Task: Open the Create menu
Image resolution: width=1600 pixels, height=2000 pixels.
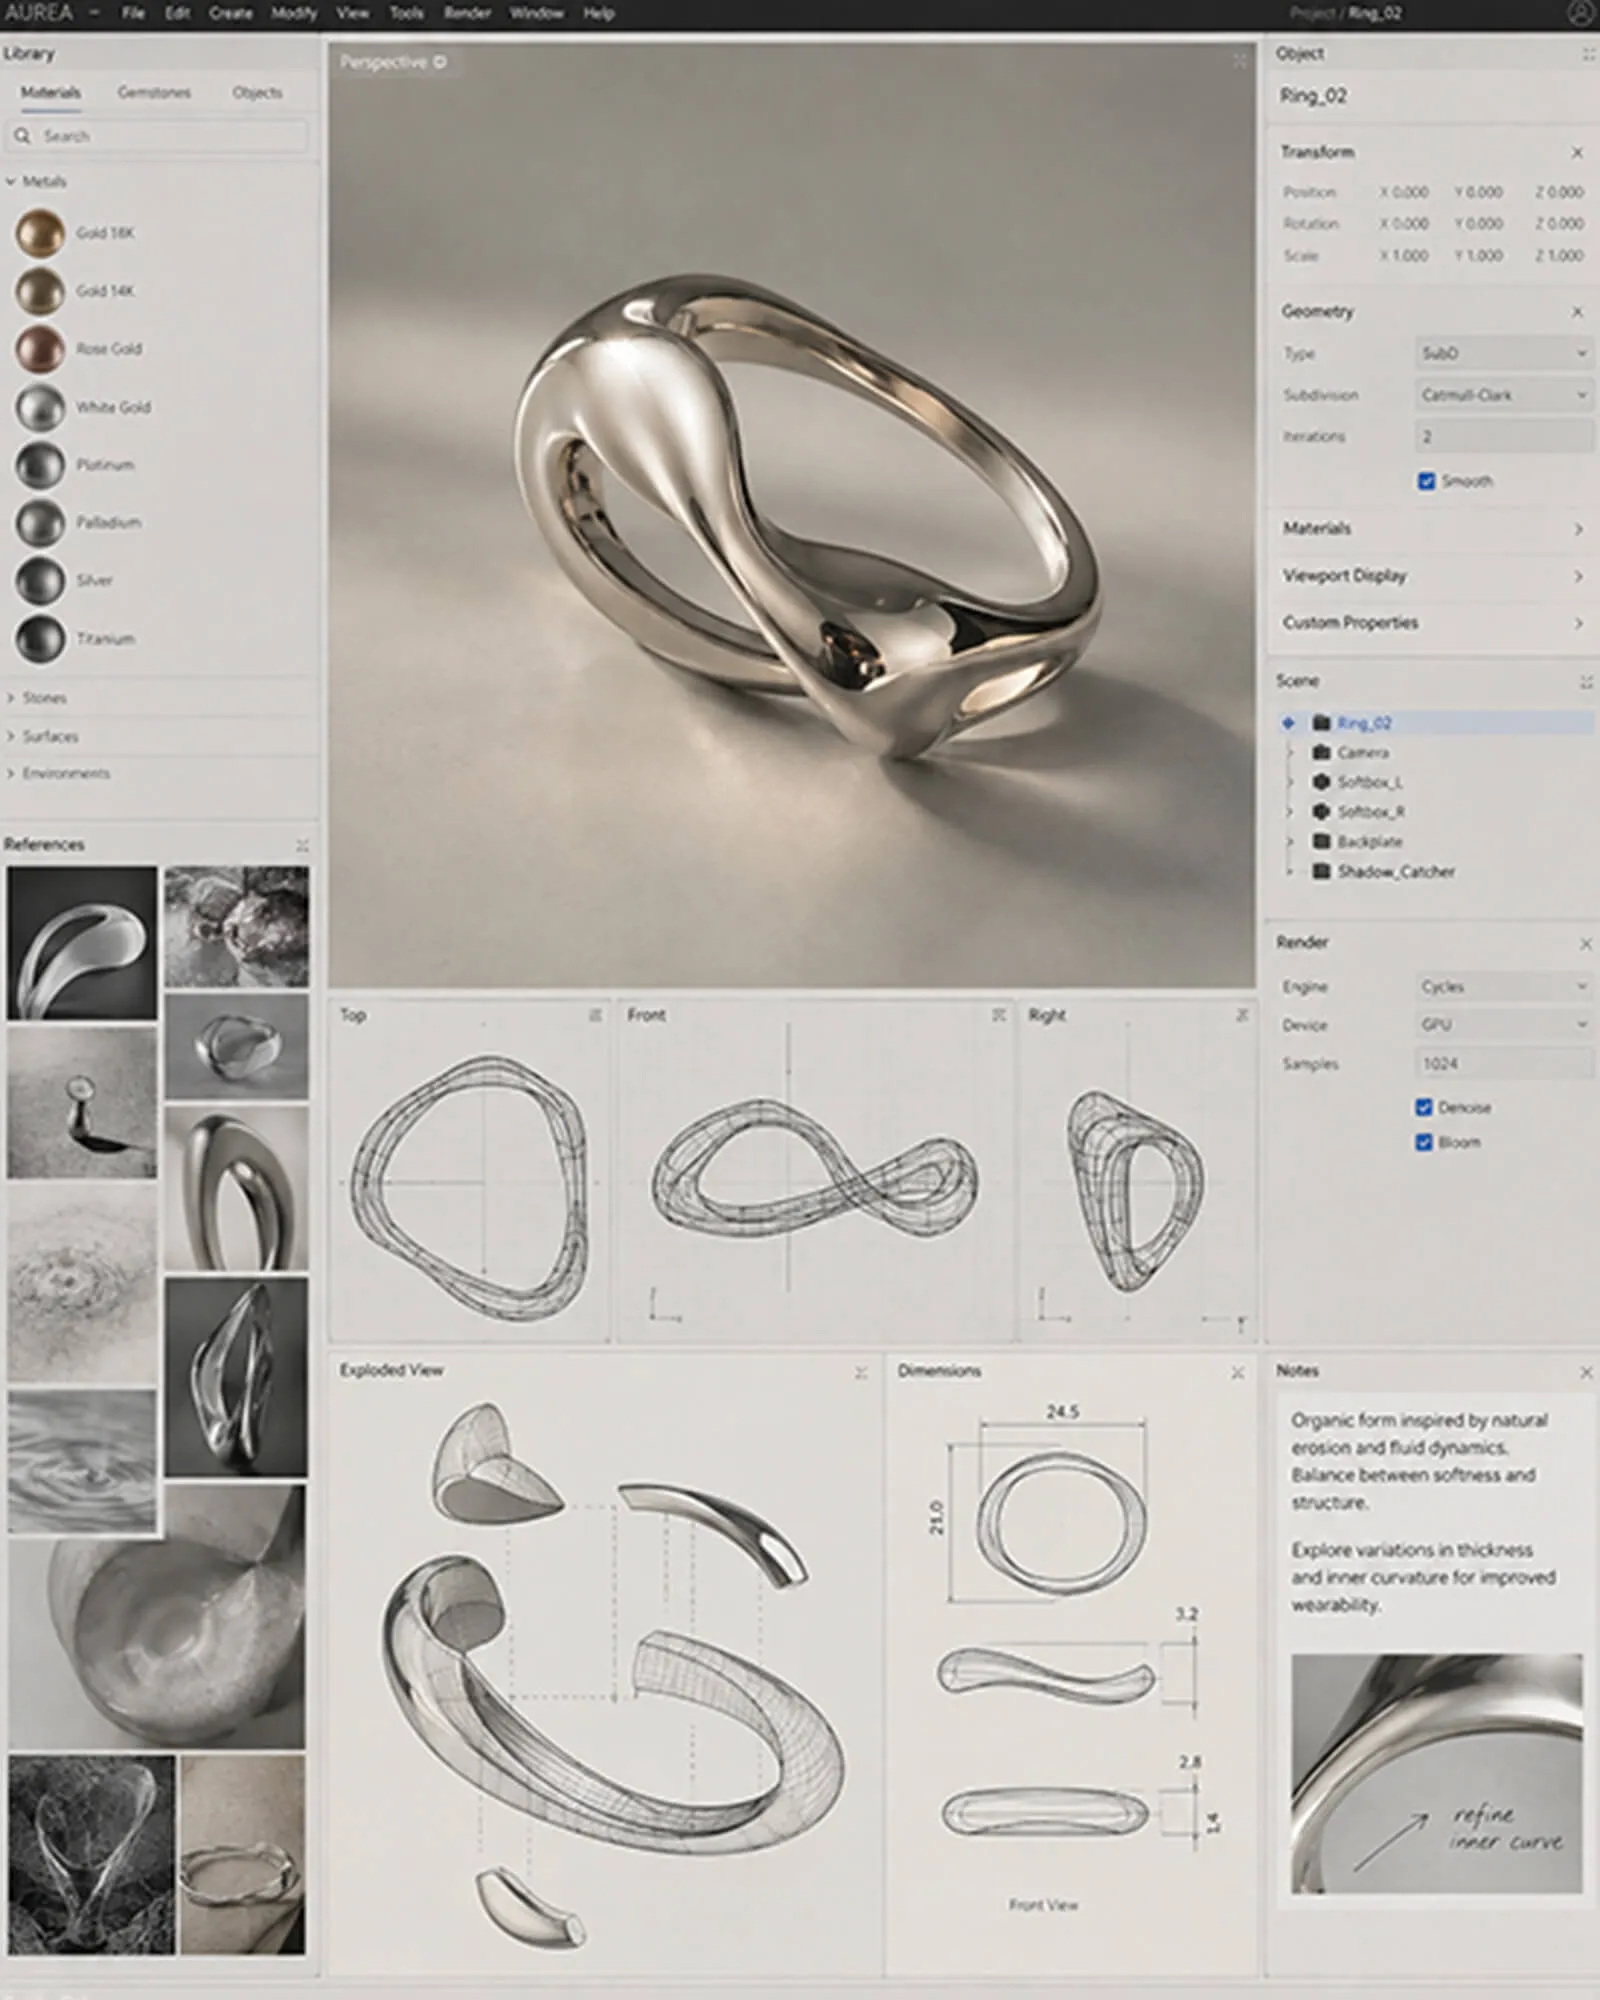Action: coord(231,13)
